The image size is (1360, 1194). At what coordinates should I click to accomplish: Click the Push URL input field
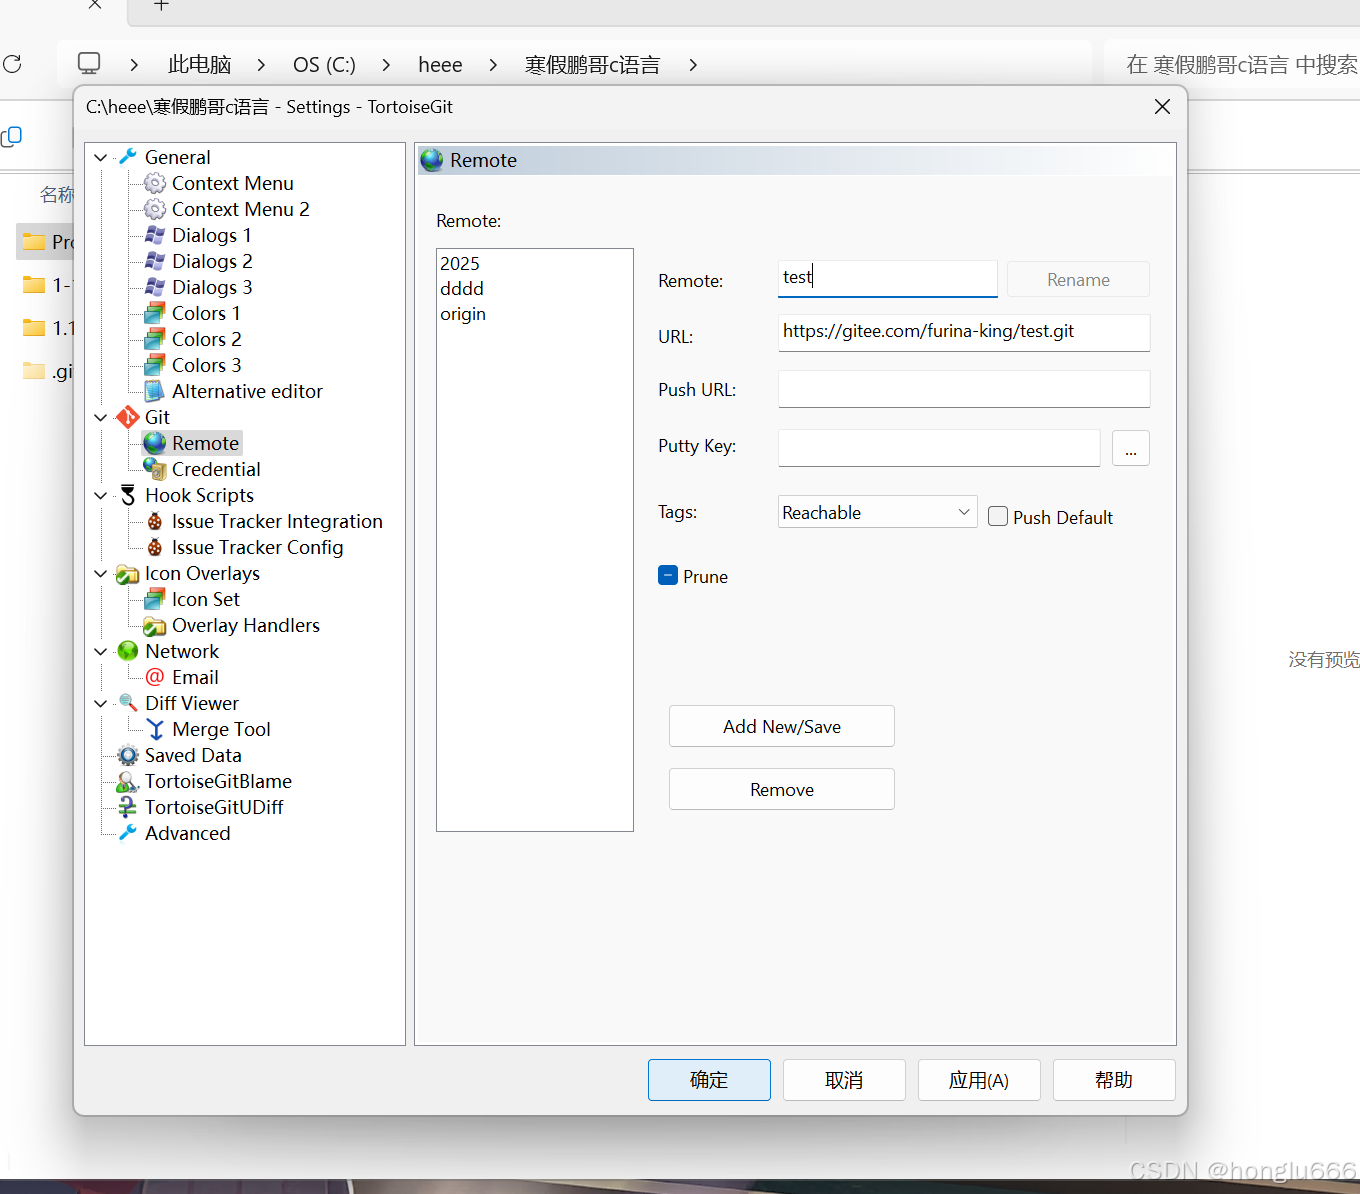[x=964, y=389]
